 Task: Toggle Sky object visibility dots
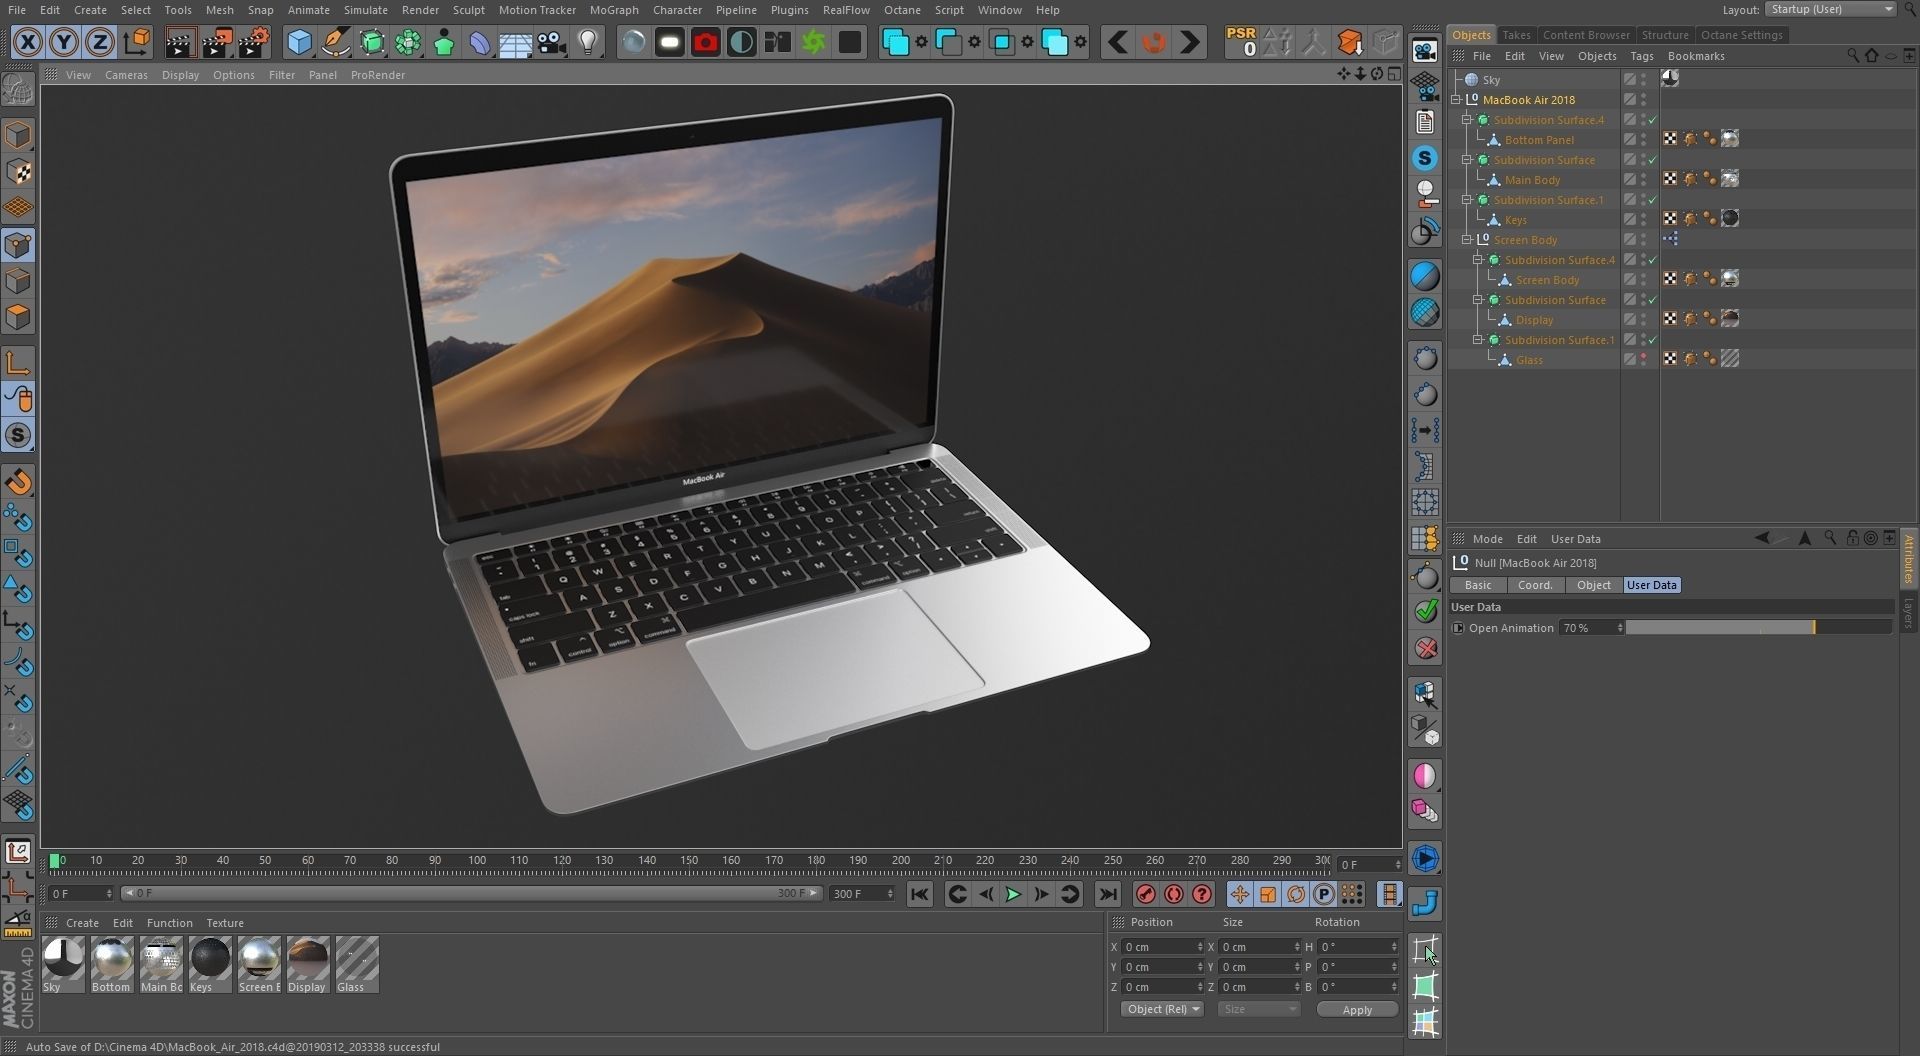1643,80
